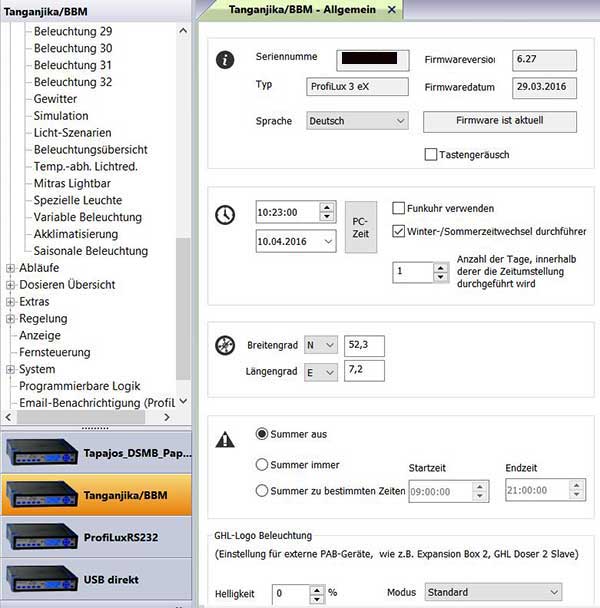Viewport: 600px width, 608px height.
Task: Click Firmware ist aktuell button
Action: [500, 122]
